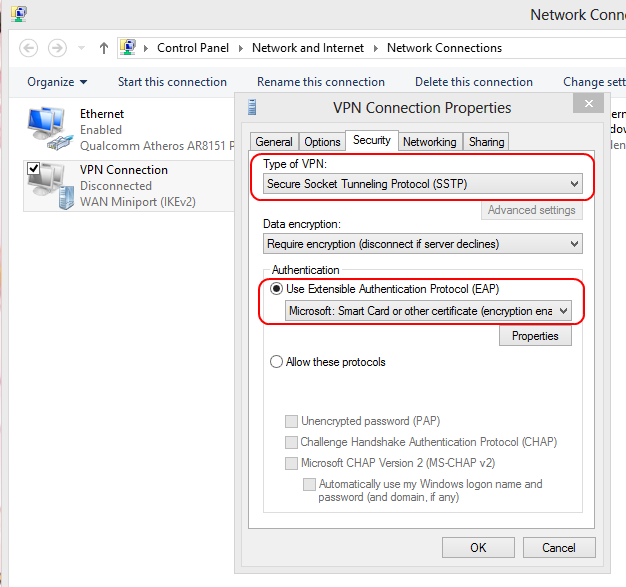Click the up directory arrow
This screenshot has height=587, width=626.
[x=104, y=48]
